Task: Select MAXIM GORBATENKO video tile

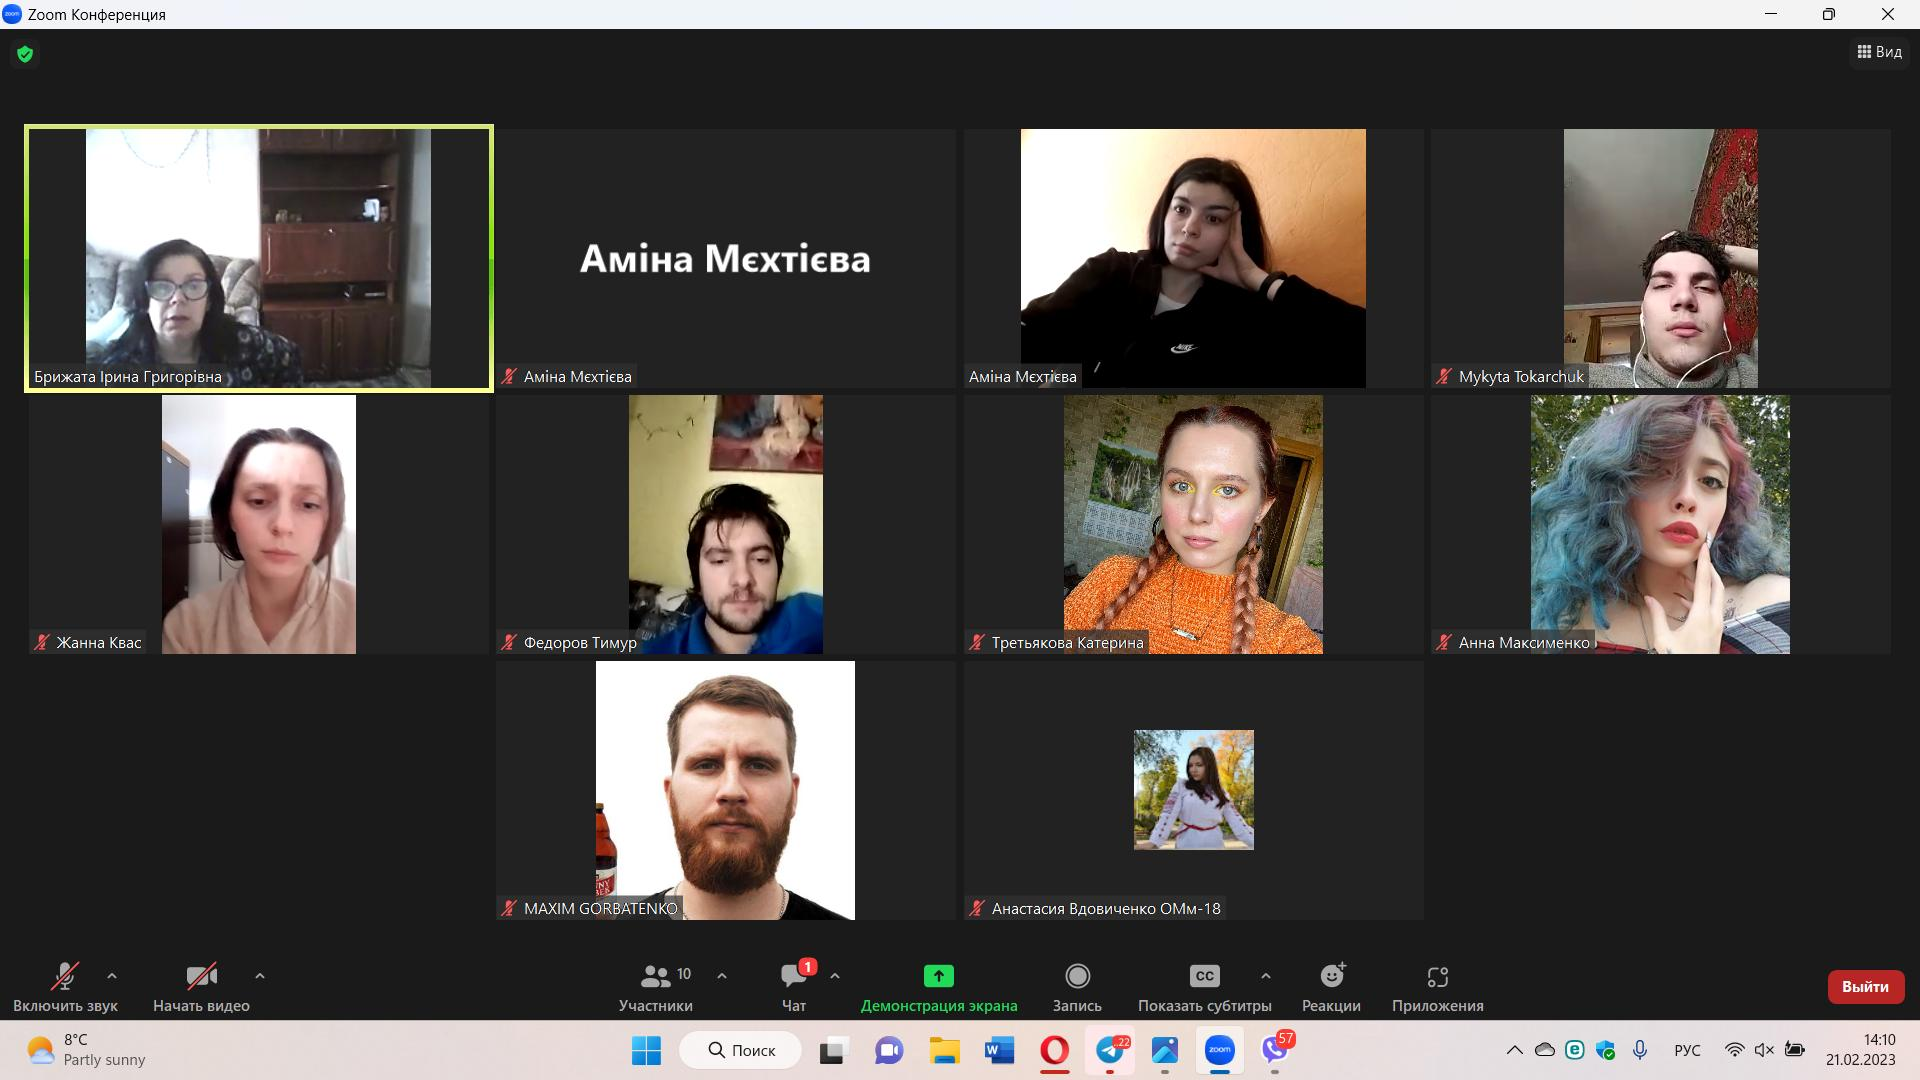Action: click(x=726, y=790)
